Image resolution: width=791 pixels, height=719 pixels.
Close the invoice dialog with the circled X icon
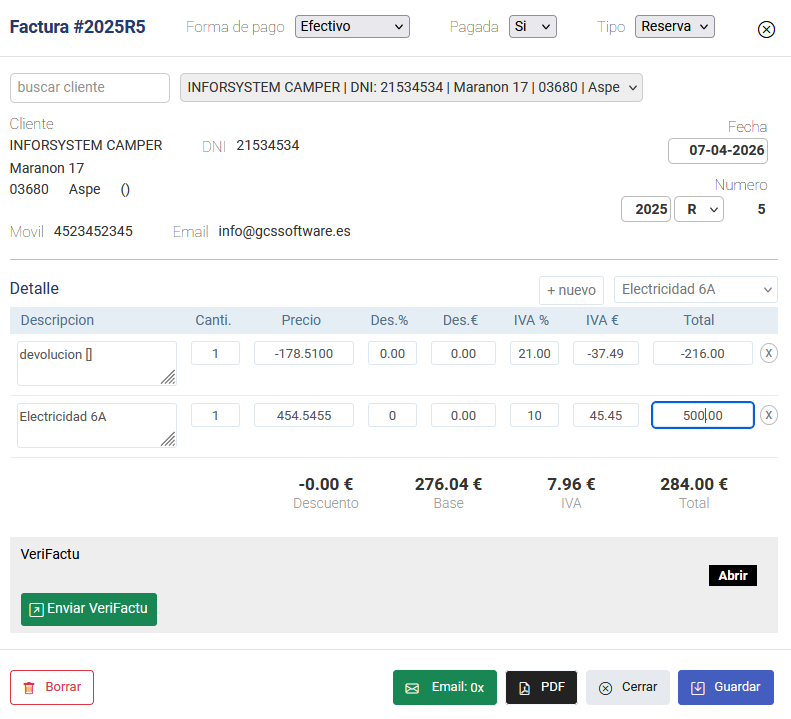(x=766, y=29)
